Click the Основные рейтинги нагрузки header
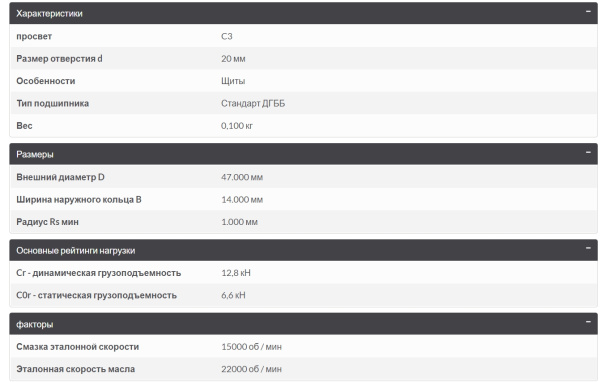Screen dimensions: 600x382 point(303,251)
